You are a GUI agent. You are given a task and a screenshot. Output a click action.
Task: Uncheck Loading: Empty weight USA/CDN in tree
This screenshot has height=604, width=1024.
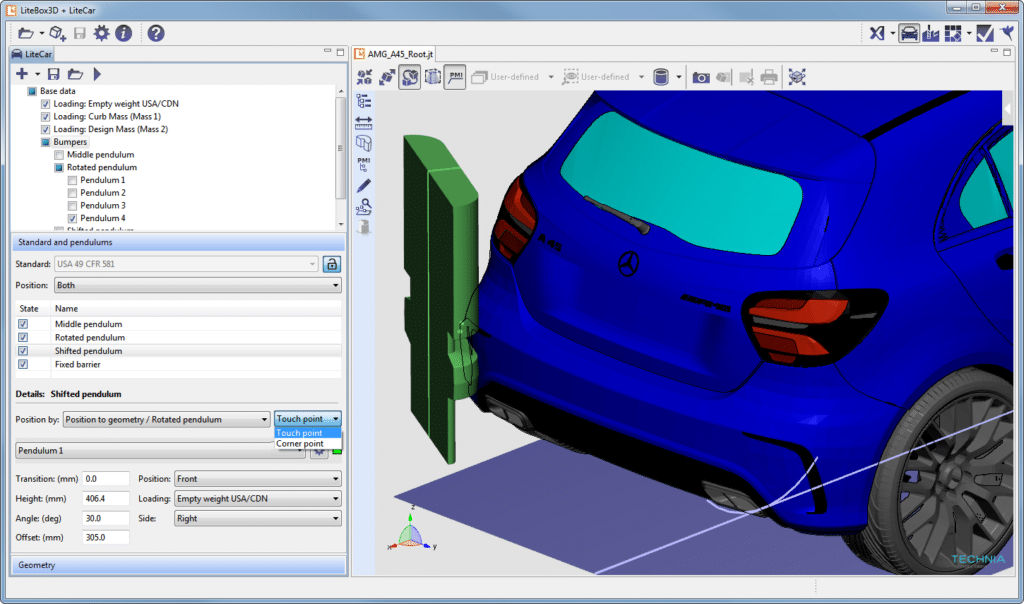click(45, 104)
